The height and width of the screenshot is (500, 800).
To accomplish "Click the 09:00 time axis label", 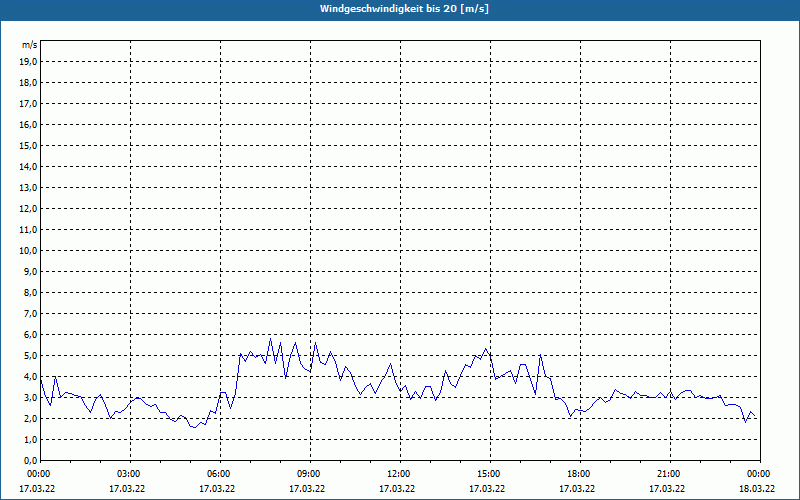I will pyautogui.click(x=310, y=474).
